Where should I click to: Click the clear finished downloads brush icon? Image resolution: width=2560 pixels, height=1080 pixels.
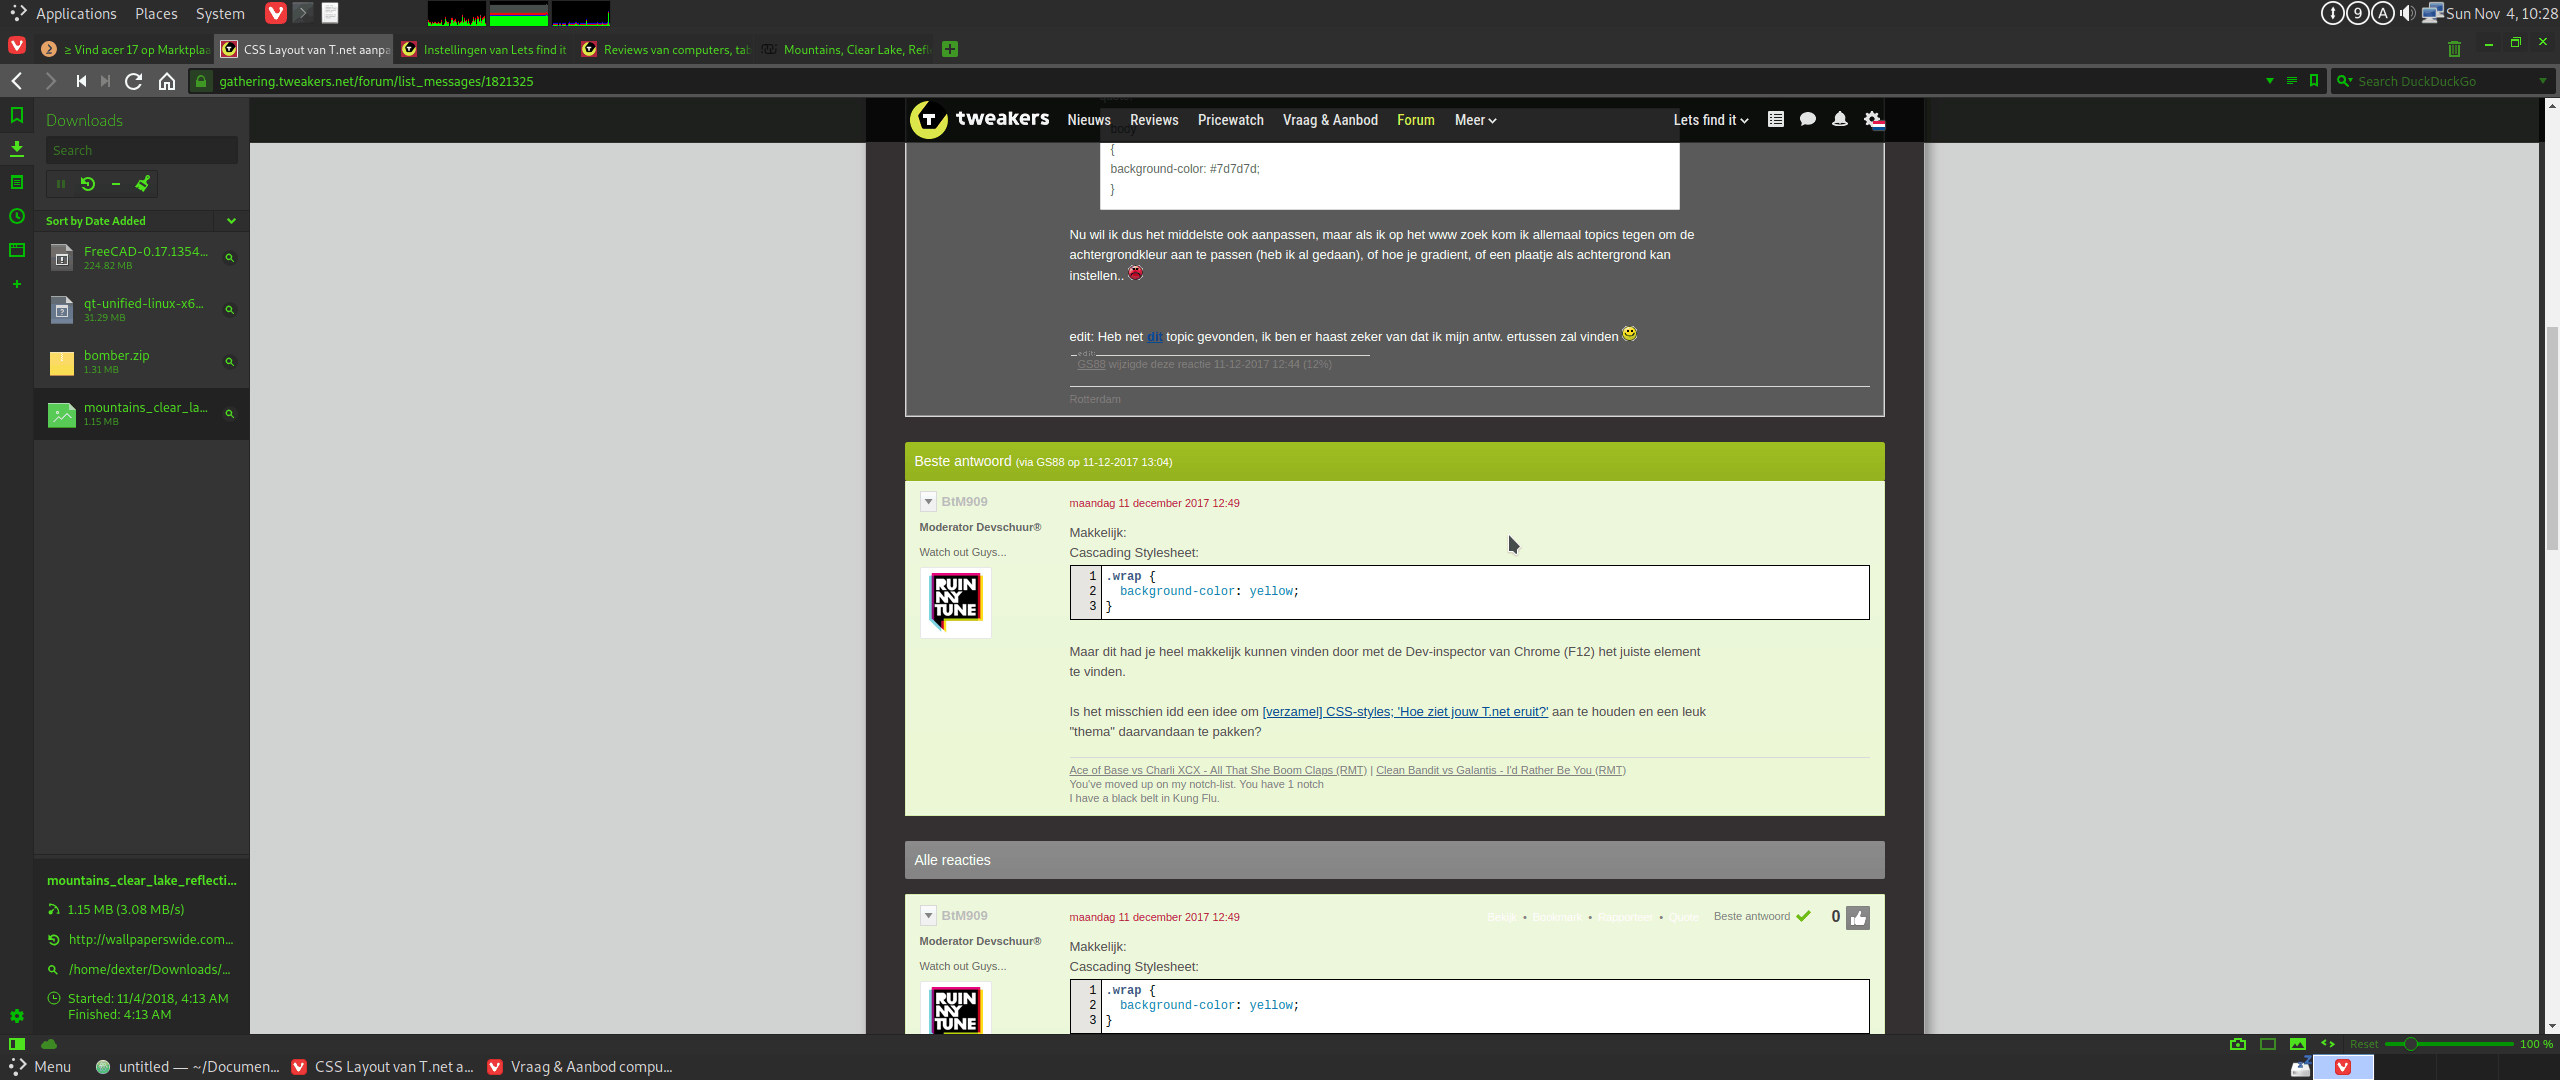click(143, 184)
